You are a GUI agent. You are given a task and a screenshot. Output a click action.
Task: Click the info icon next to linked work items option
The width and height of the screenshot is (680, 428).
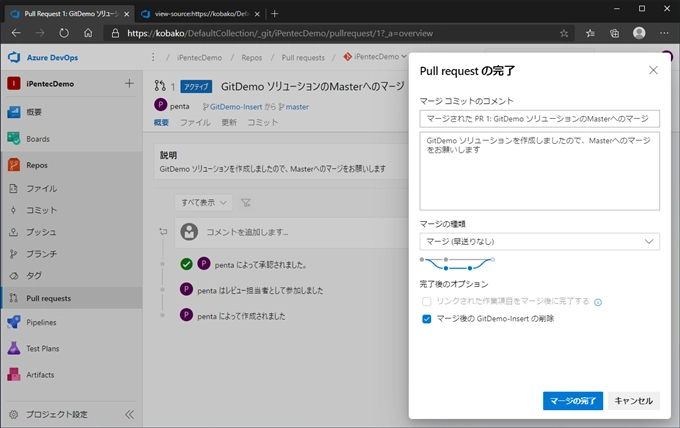click(x=598, y=302)
